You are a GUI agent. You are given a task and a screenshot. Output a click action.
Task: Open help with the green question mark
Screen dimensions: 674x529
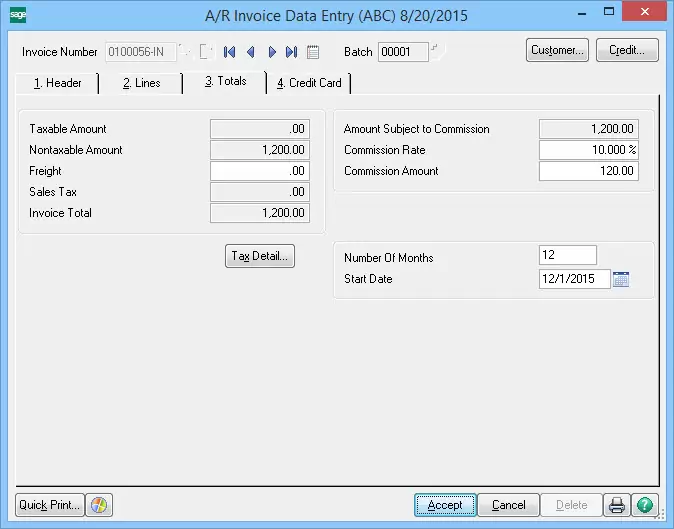(x=646, y=505)
